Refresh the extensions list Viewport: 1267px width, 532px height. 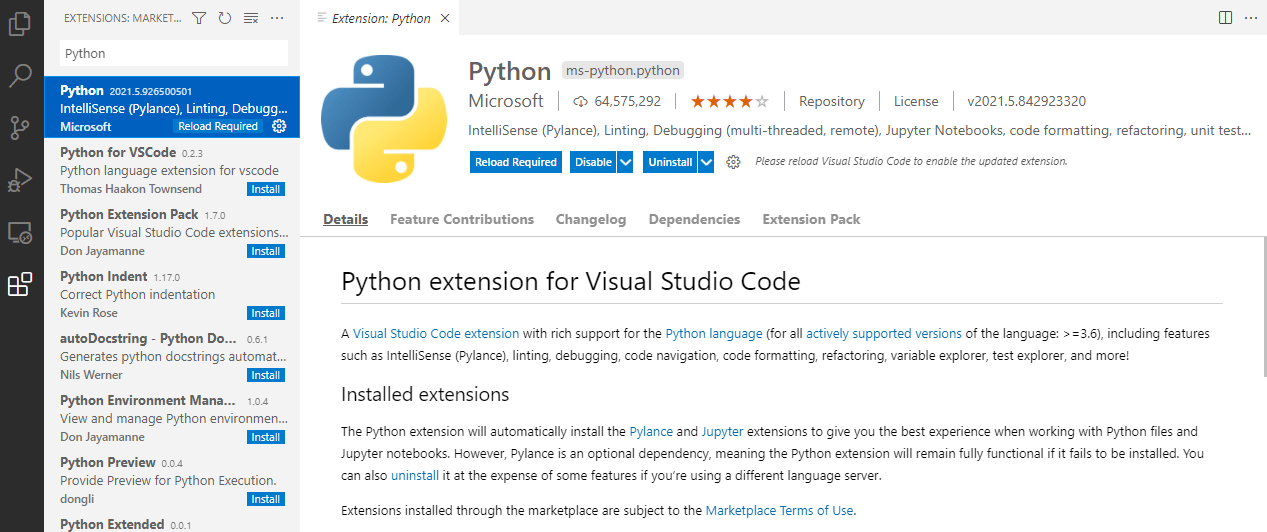point(225,18)
